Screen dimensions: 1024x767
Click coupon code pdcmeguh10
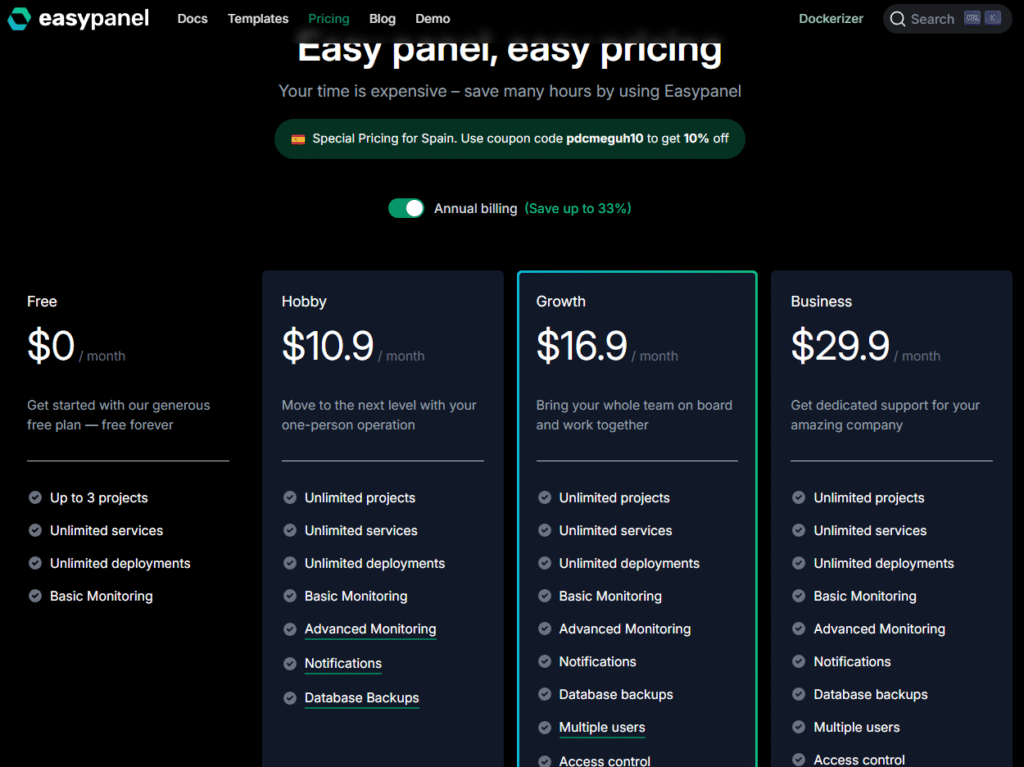(605, 139)
